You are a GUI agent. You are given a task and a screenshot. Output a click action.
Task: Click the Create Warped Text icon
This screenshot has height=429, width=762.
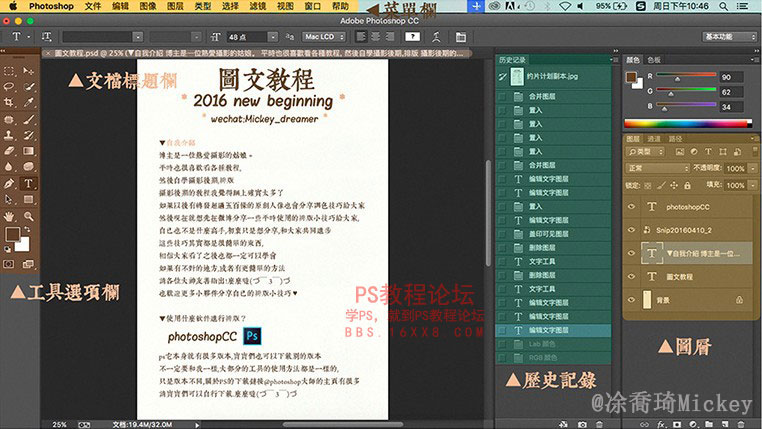436,37
